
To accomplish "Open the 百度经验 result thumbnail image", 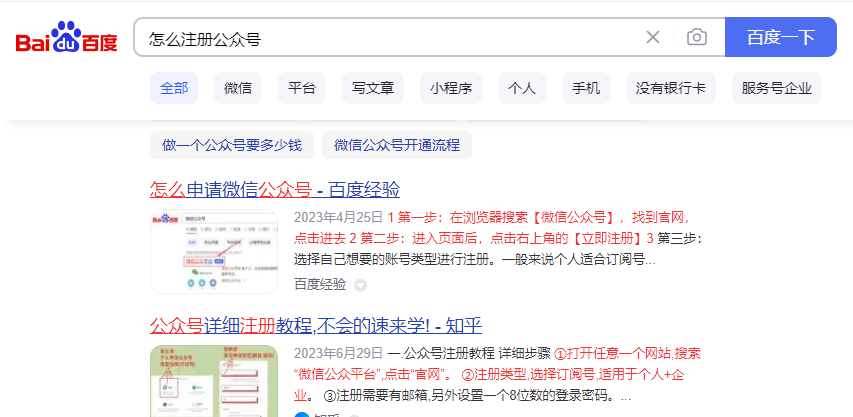I will [214, 251].
